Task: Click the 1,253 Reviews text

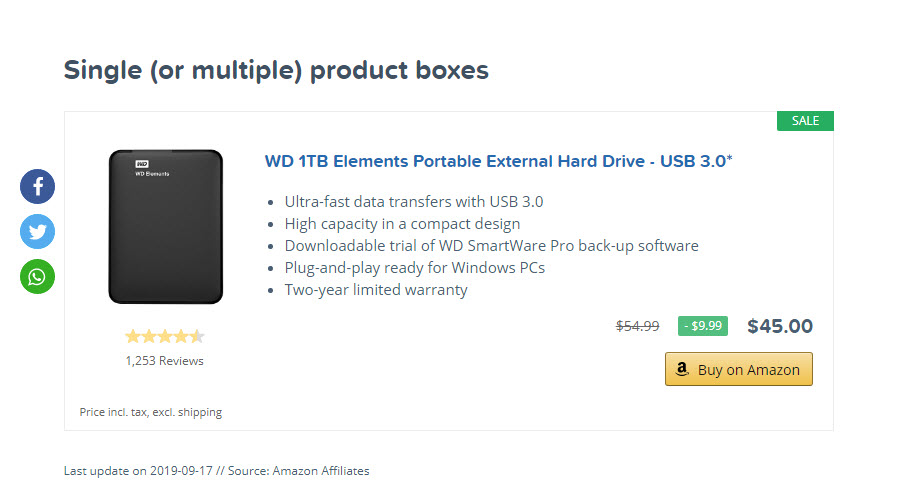Action: [x=165, y=361]
